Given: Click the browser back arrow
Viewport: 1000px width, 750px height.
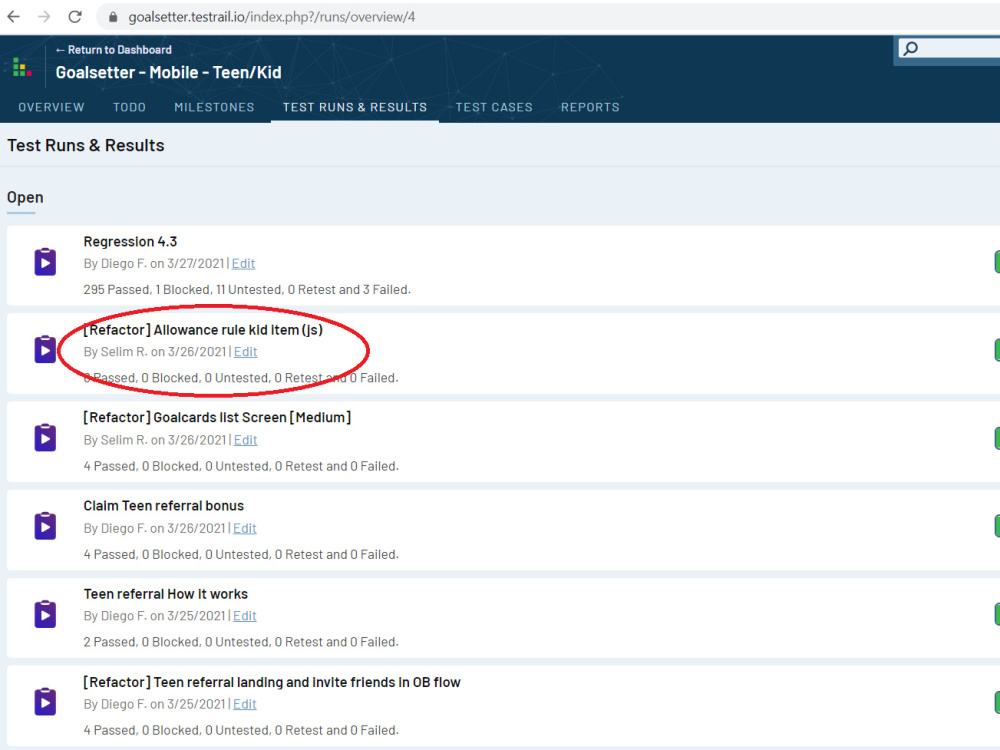Looking at the screenshot, I should 13,17.
